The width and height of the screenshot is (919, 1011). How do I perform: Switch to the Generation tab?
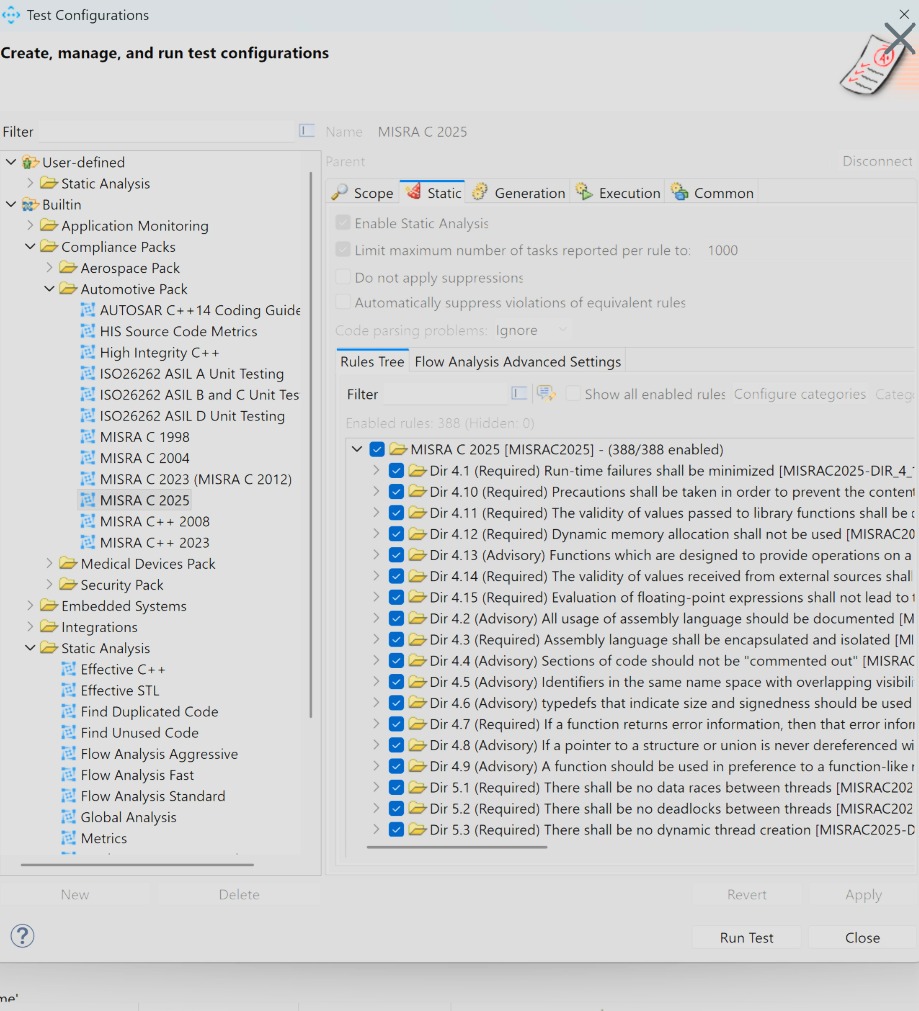(519, 193)
